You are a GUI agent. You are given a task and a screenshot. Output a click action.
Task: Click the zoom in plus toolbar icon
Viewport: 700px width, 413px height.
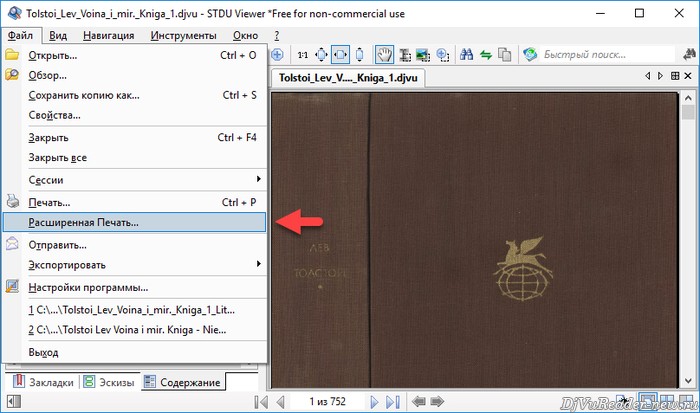click(277, 55)
